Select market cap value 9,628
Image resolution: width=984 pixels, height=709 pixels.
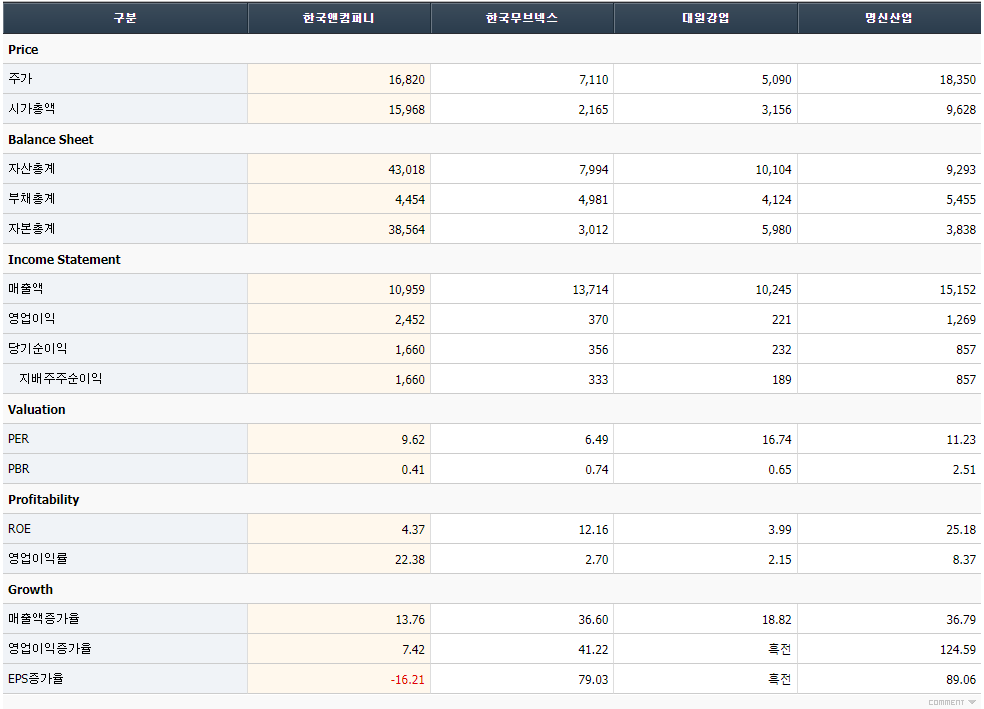[x=961, y=110]
